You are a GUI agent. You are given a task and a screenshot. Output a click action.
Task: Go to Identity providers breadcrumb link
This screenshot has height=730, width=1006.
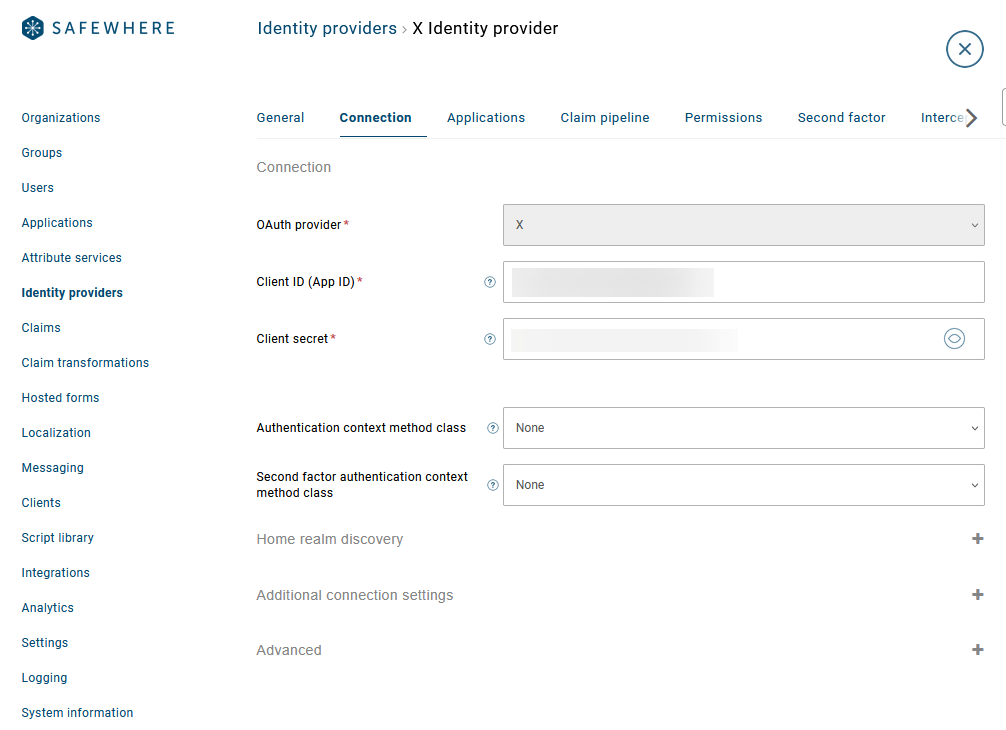(x=327, y=29)
